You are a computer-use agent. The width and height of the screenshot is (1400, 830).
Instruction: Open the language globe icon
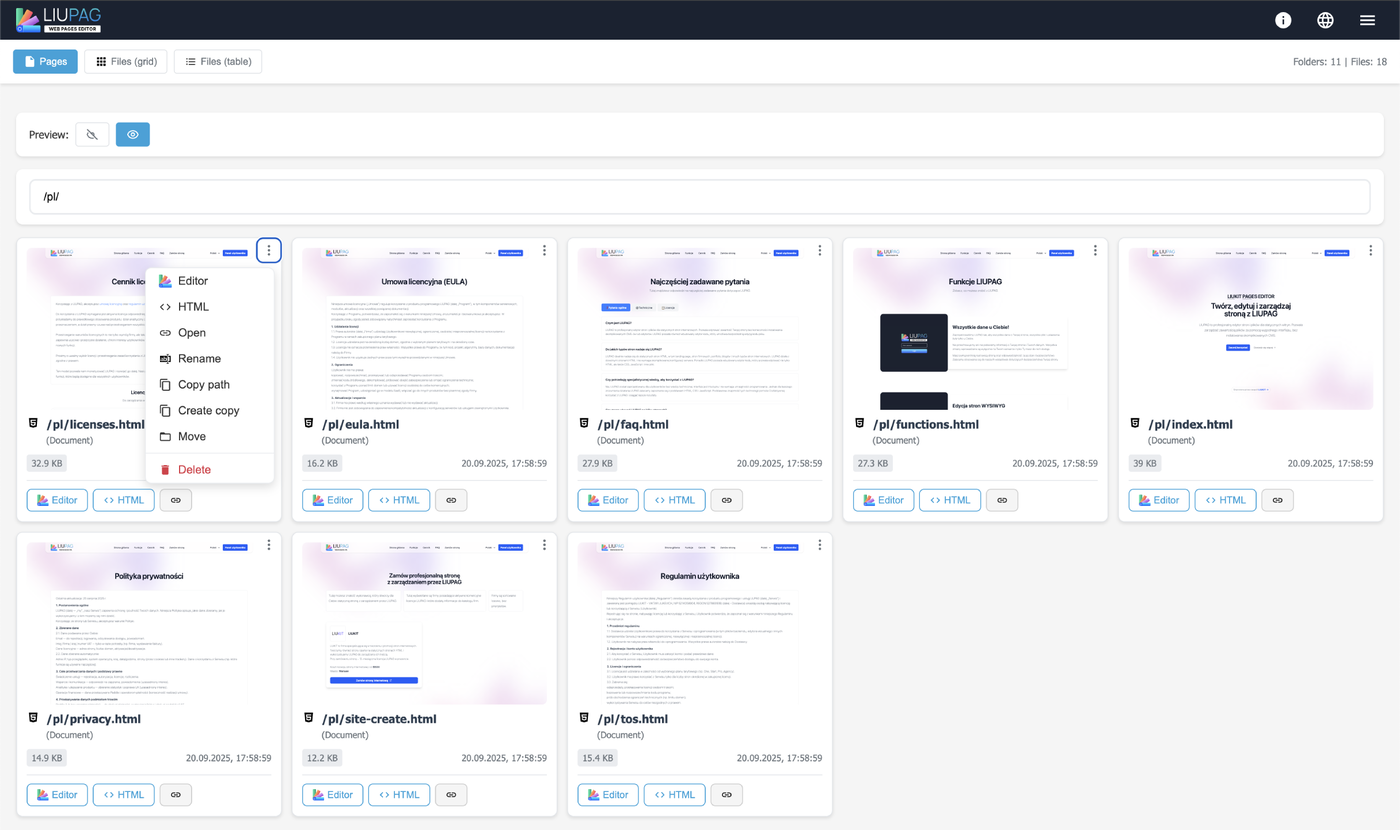point(1325,20)
